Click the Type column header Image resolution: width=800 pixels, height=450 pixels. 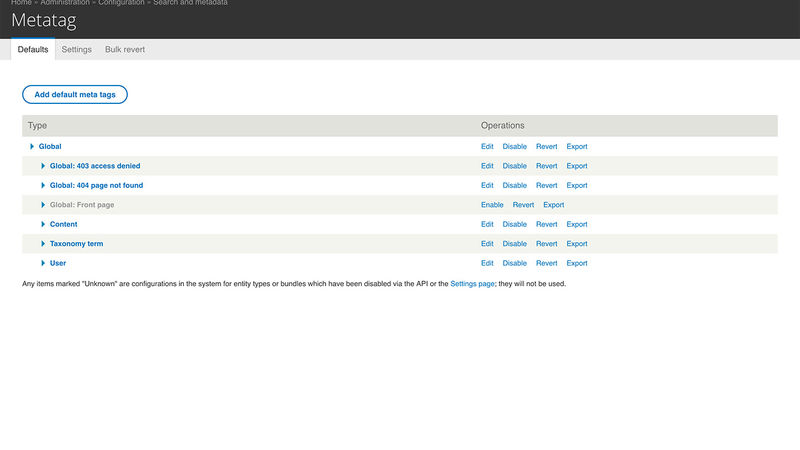tap(37, 126)
